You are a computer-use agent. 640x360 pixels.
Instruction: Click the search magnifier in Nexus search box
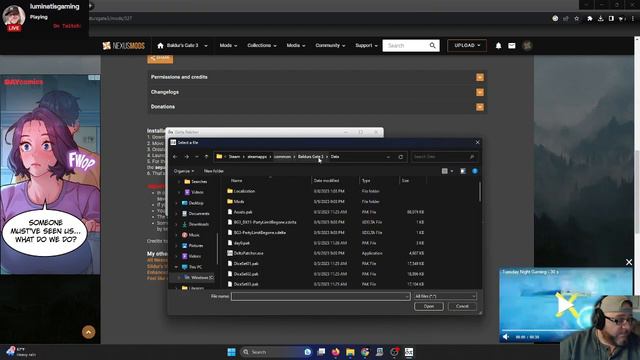click(x=433, y=46)
